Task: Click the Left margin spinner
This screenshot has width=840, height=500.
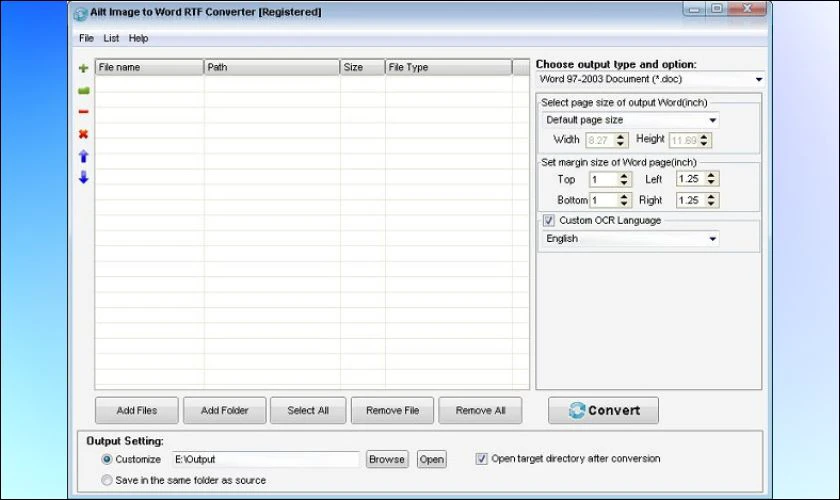Action: [x=711, y=179]
